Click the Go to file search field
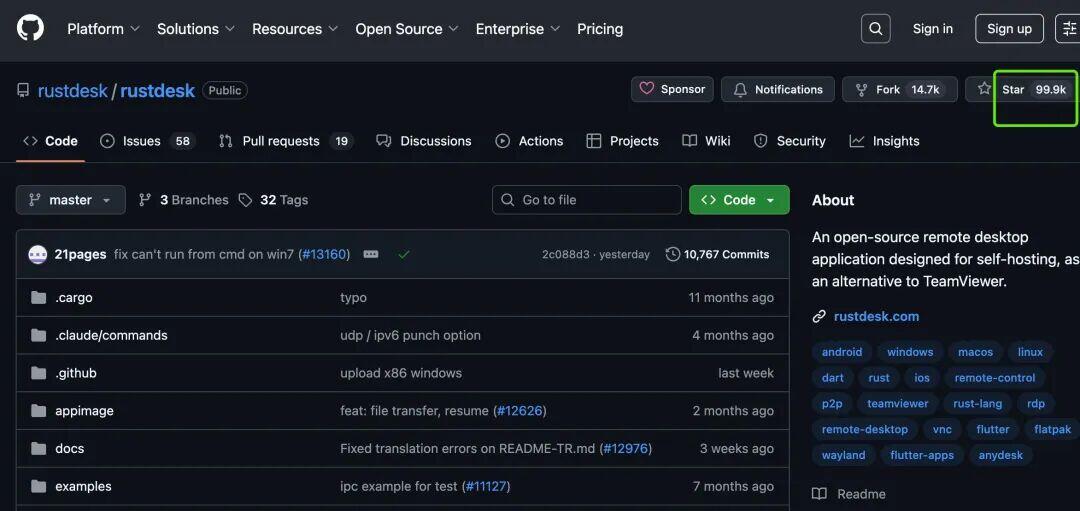1080x511 pixels. (x=587, y=200)
